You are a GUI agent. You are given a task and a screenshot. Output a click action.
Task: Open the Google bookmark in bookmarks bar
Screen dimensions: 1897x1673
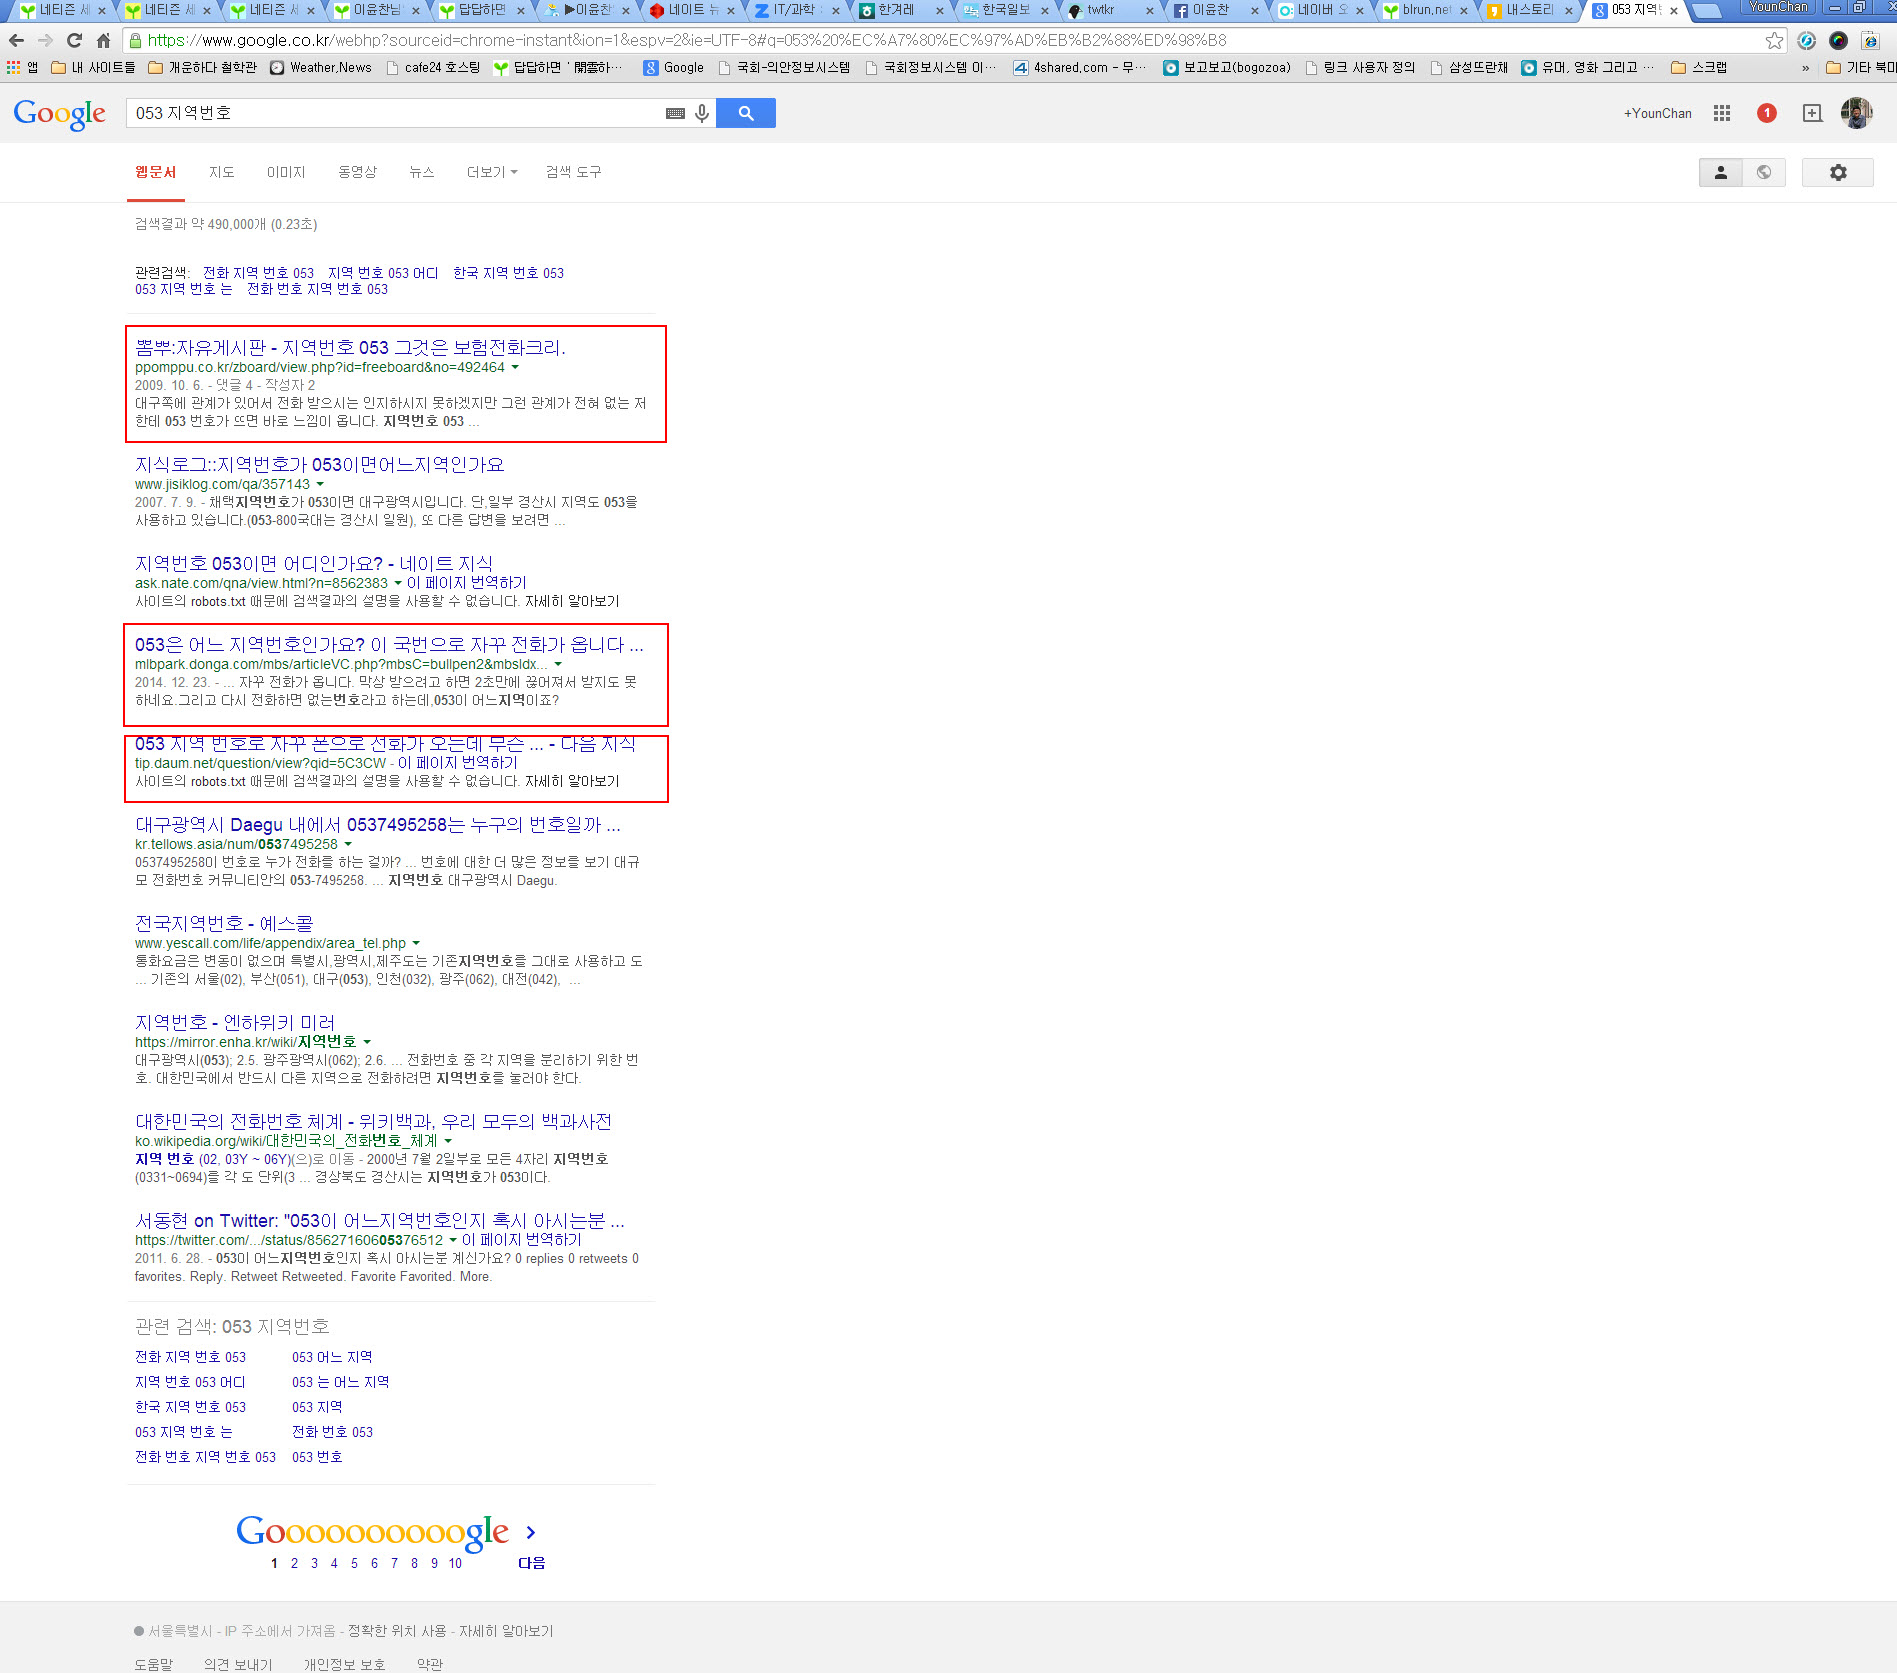click(674, 67)
